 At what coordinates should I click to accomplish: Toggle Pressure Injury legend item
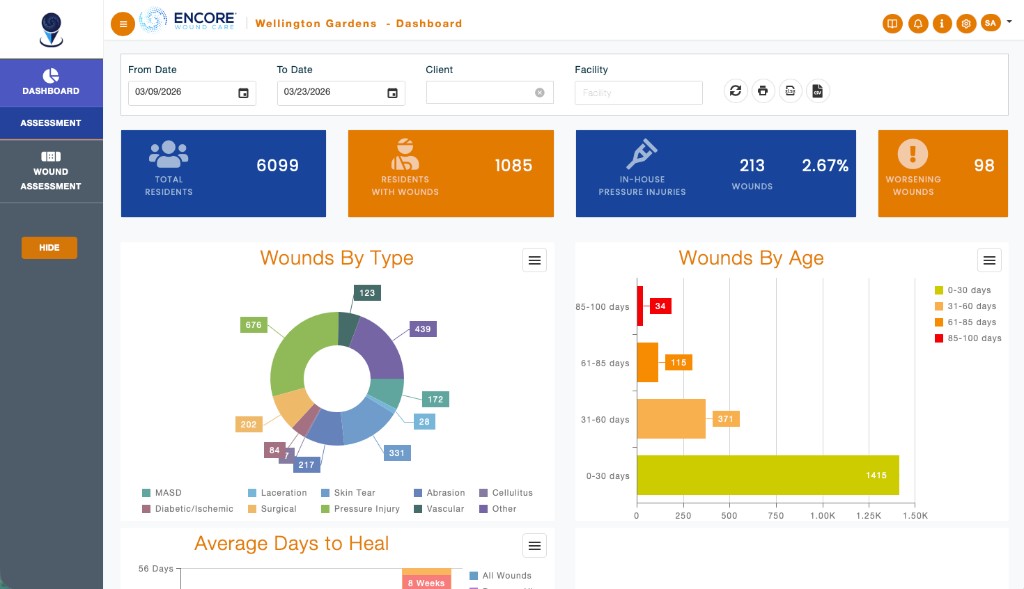[360, 509]
